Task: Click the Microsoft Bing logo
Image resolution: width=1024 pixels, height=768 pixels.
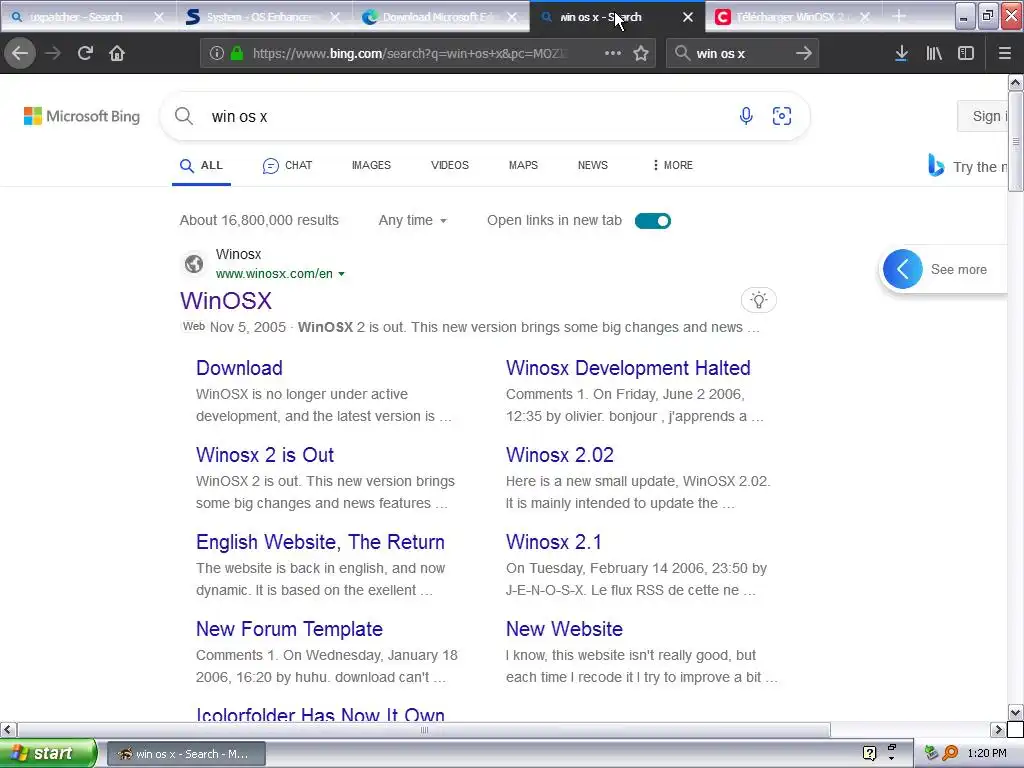Action: (x=82, y=116)
